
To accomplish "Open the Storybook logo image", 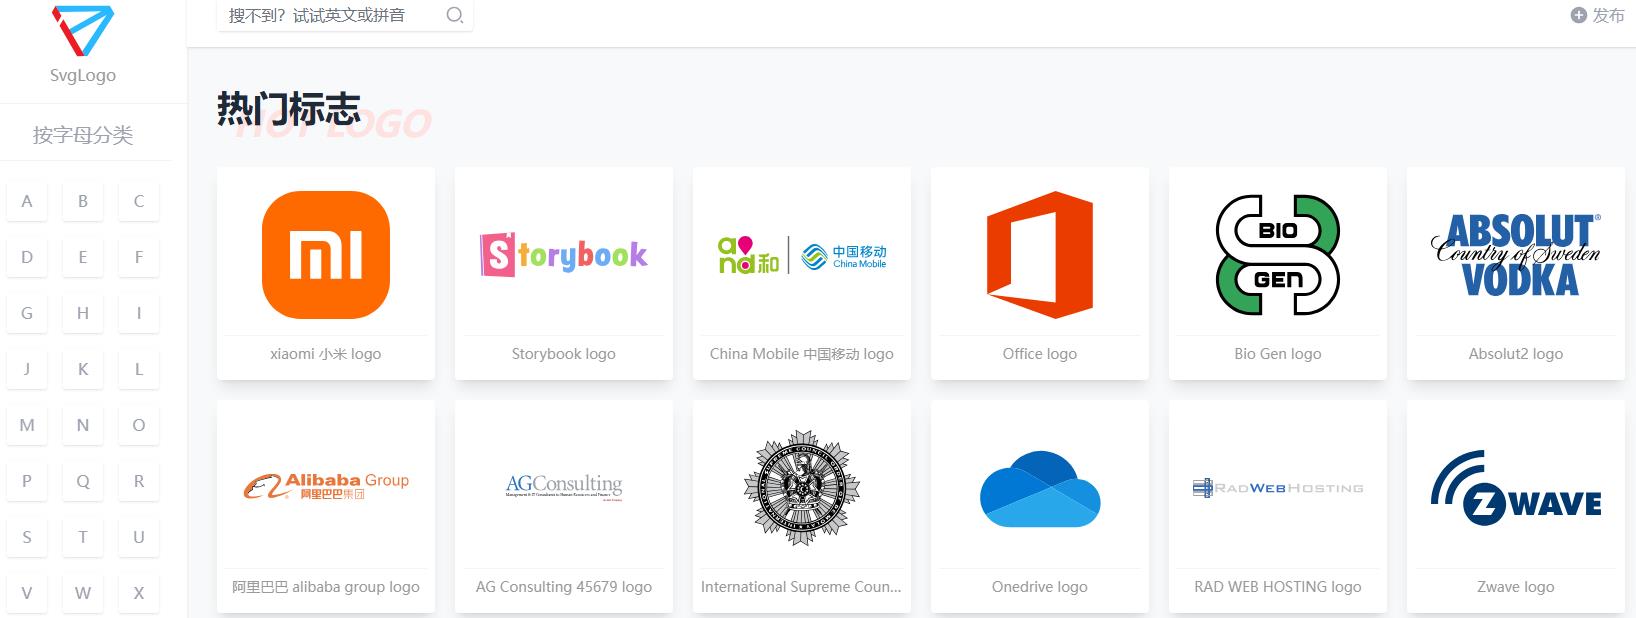I will tap(564, 255).
